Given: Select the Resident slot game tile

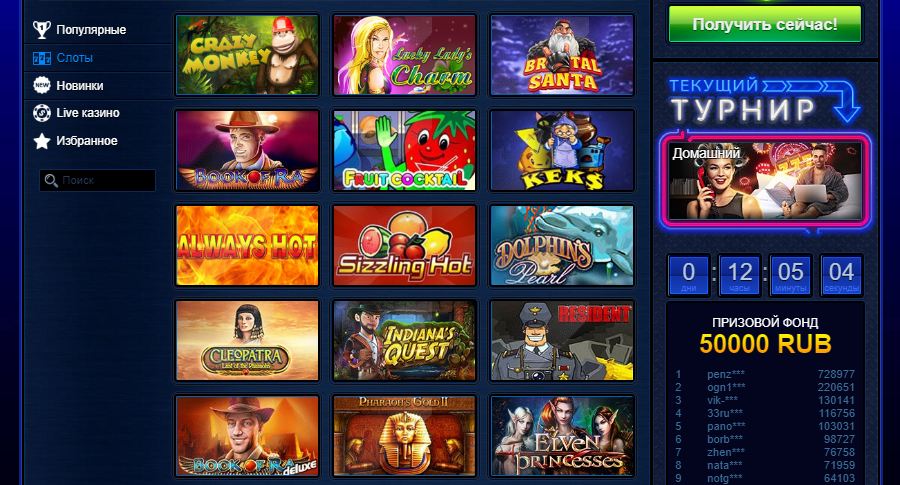Looking at the screenshot, I should (x=562, y=341).
